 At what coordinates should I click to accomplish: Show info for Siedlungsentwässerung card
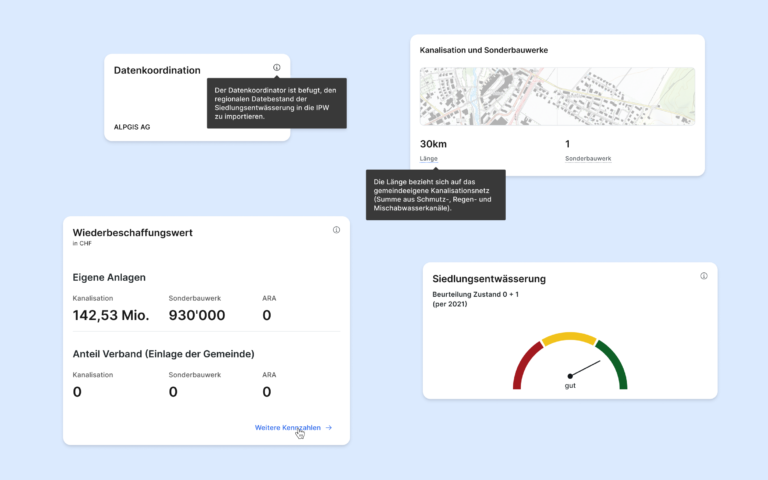(704, 276)
